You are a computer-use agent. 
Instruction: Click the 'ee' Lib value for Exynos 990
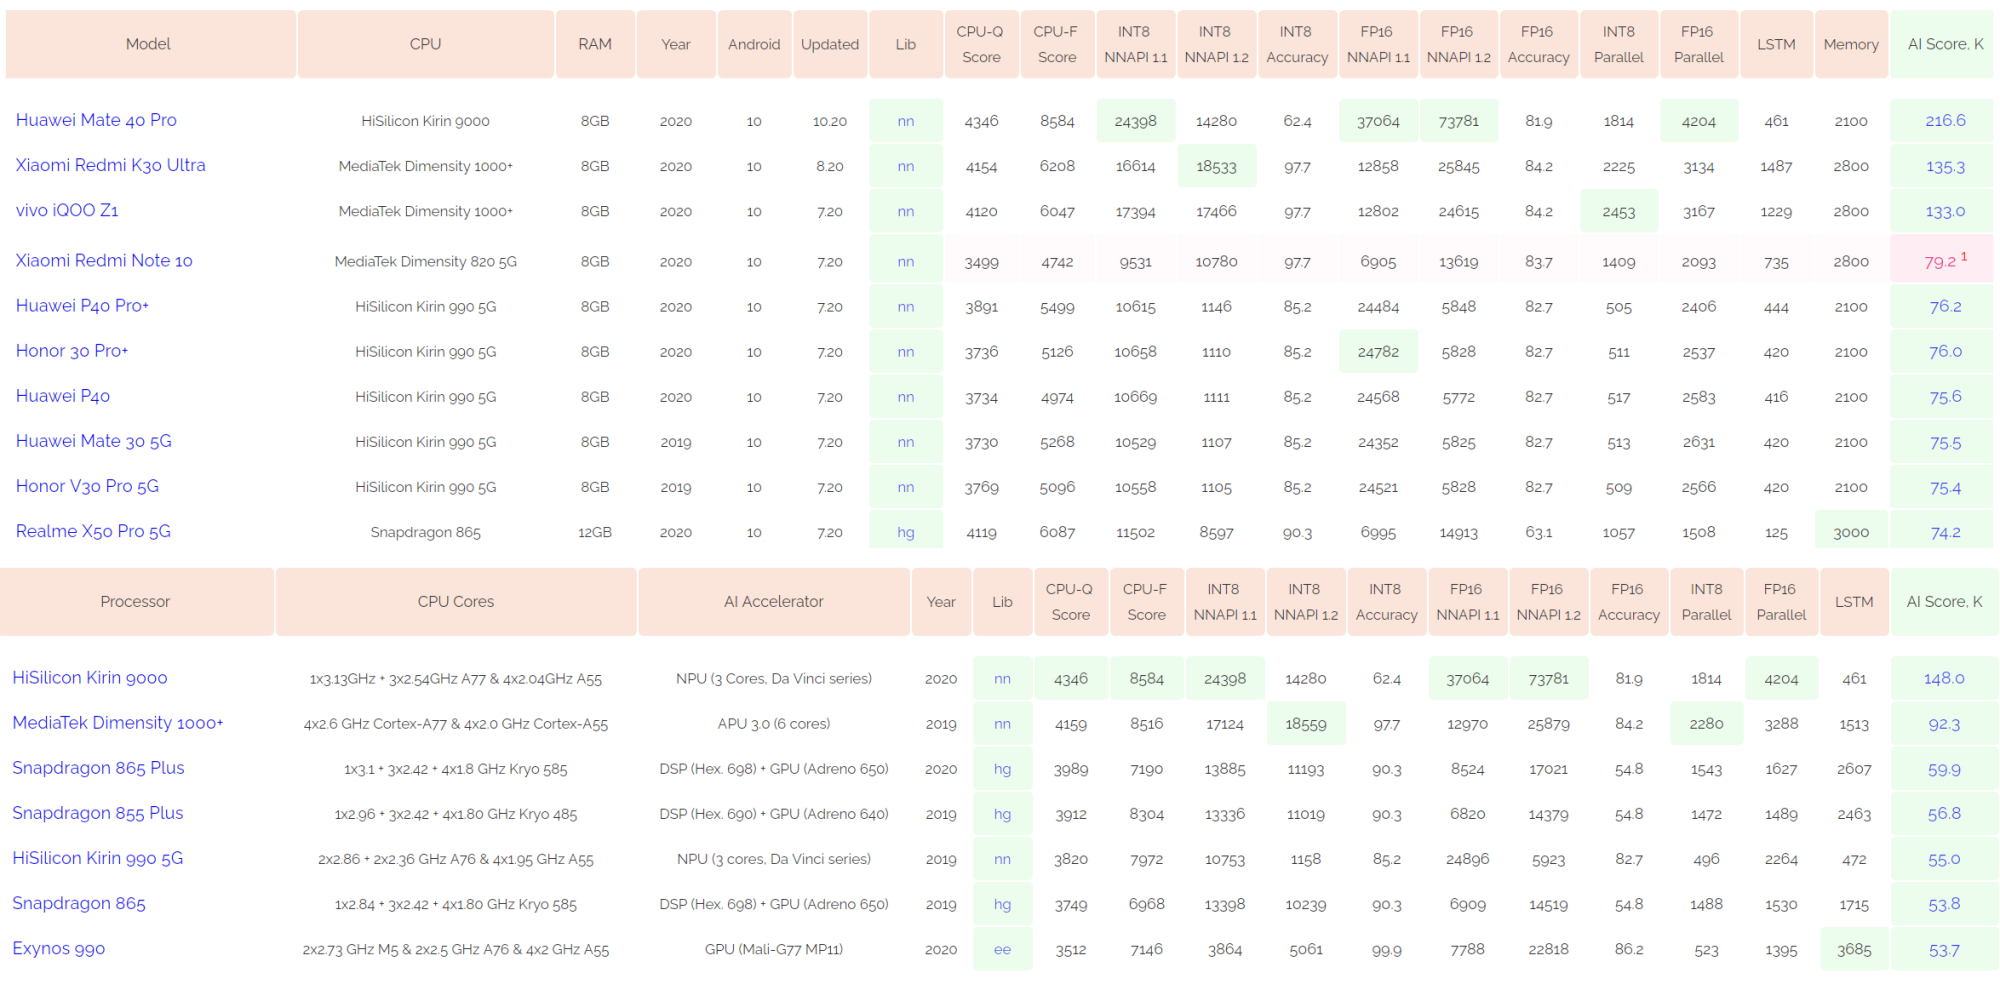point(1002,949)
